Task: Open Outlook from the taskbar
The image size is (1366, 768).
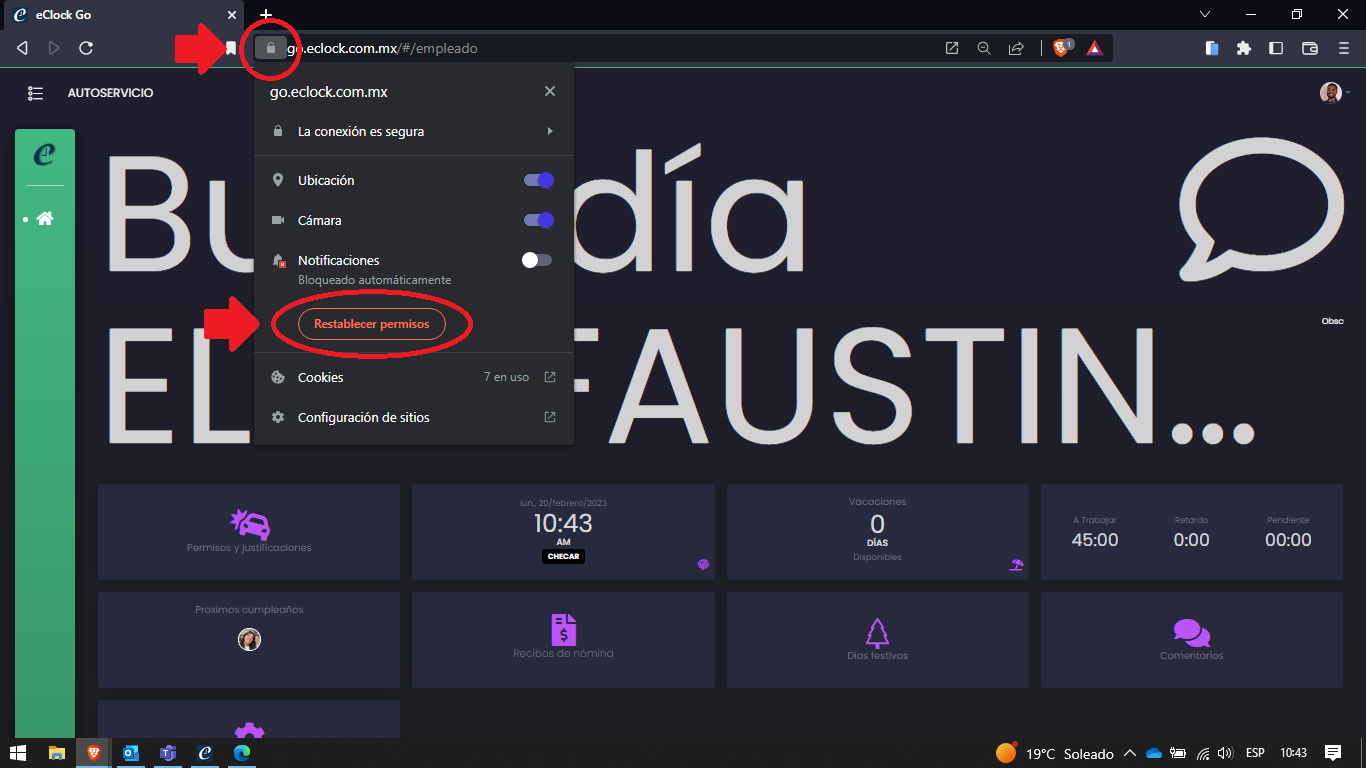Action: coord(131,753)
